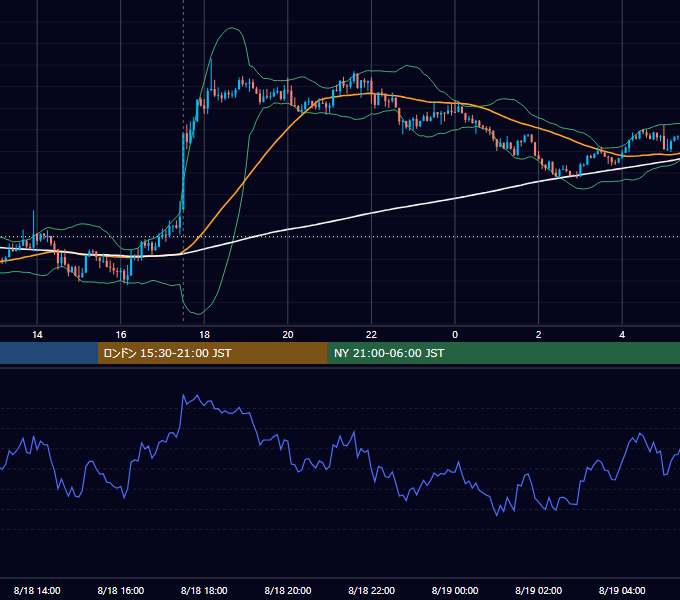Click hour label 22 on upper axis

(371, 335)
